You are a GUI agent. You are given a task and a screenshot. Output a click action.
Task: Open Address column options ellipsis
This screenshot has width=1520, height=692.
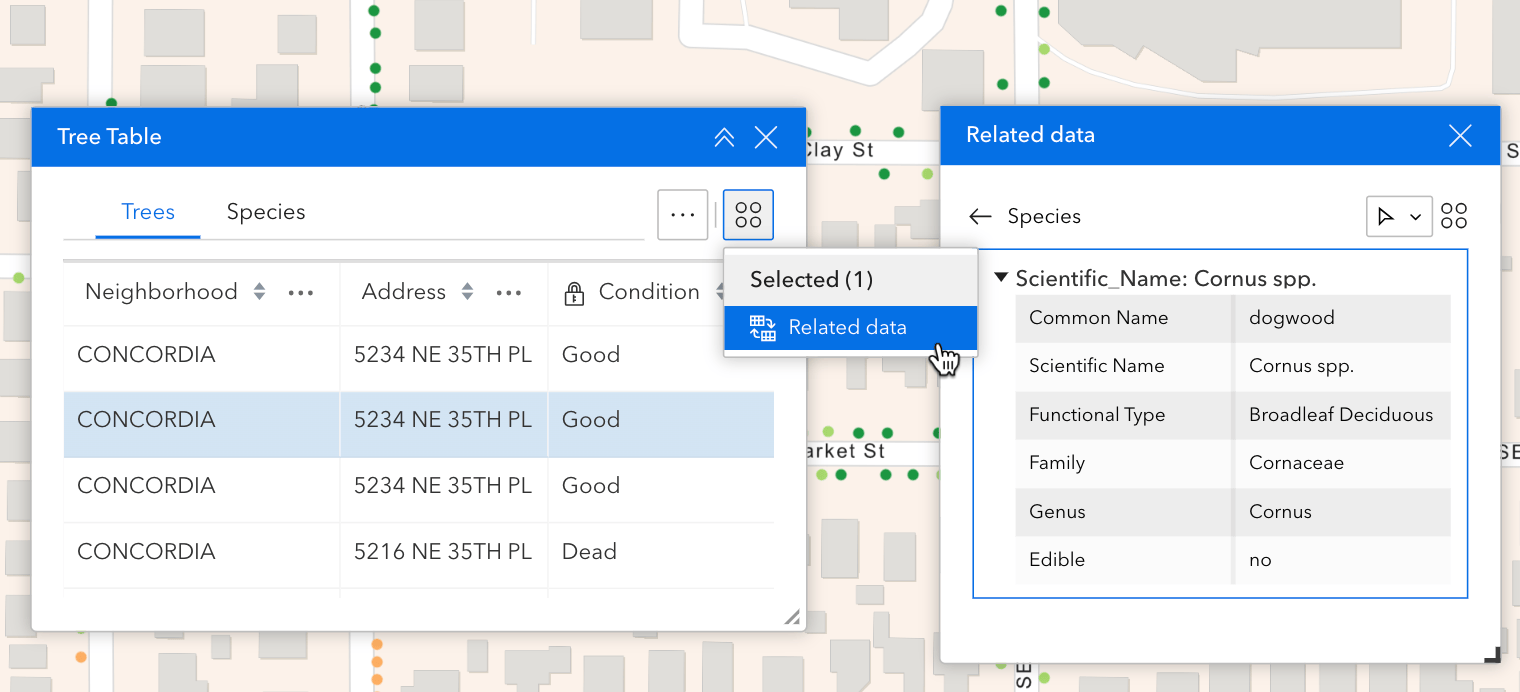pyautogui.click(x=509, y=293)
